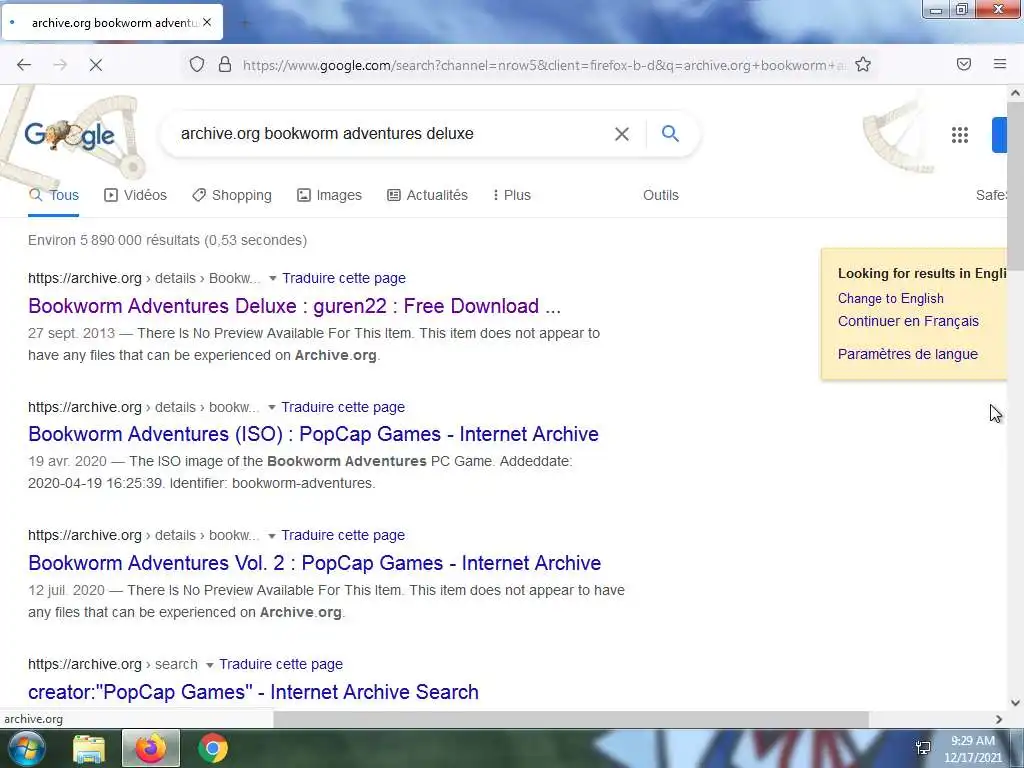This screenshot has height=768, width=1024.
Task: Switch to the Images tab
Action: pyautogui.click(x=329, y=195)
